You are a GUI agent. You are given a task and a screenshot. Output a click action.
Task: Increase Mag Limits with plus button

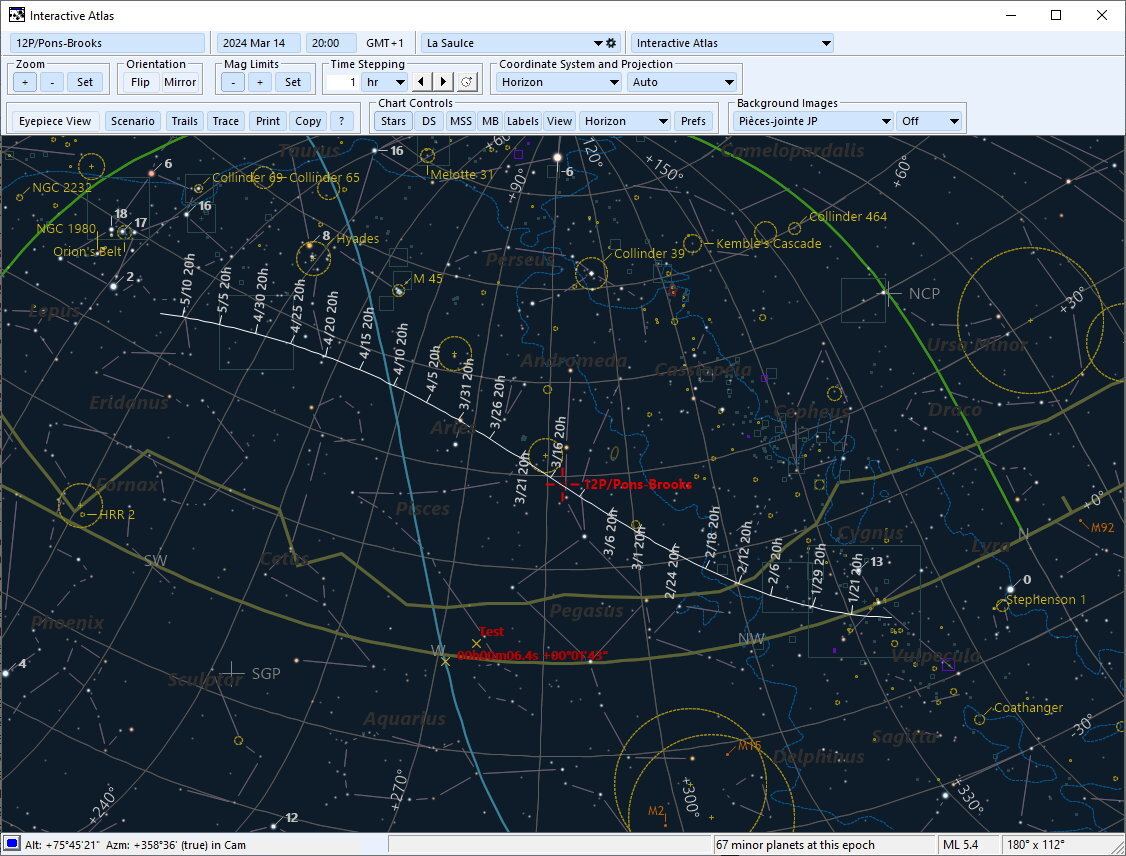[x=260, y=82]
